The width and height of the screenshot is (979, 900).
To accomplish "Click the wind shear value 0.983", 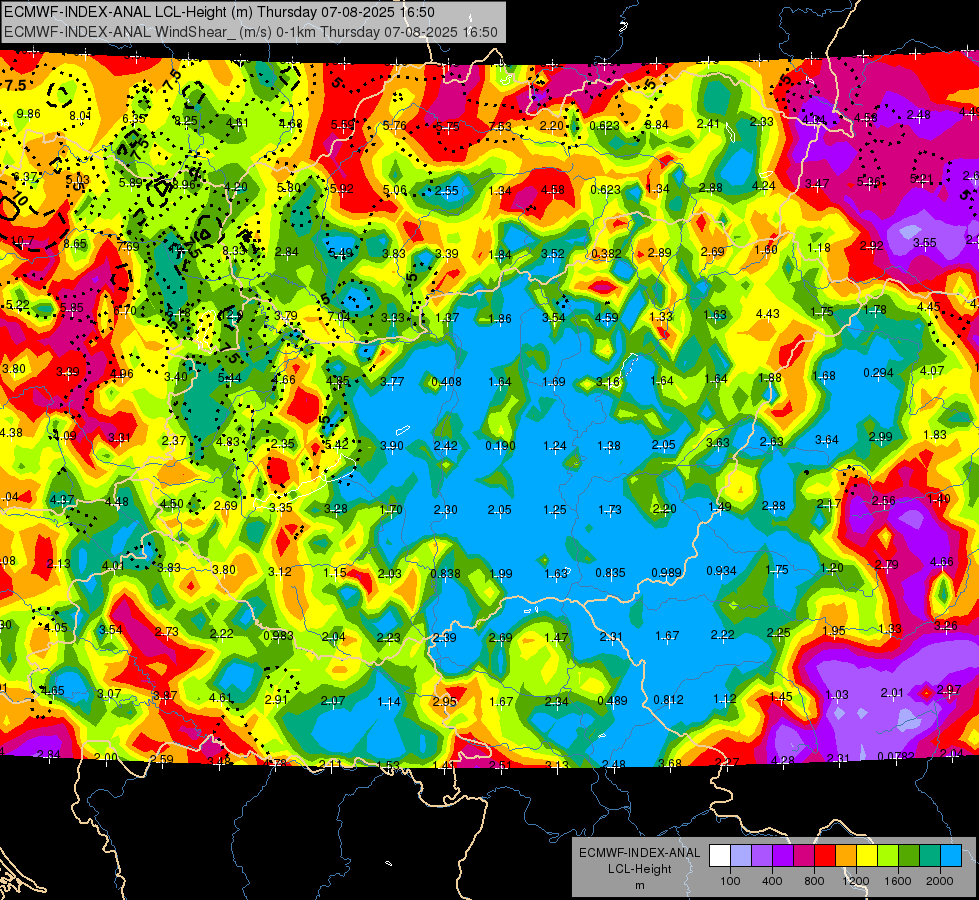I will pos(278,635).
